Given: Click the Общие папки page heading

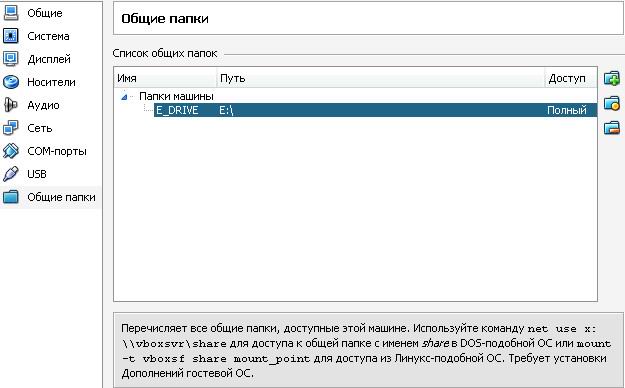Looking at the screenshot, I should (165, 19).
